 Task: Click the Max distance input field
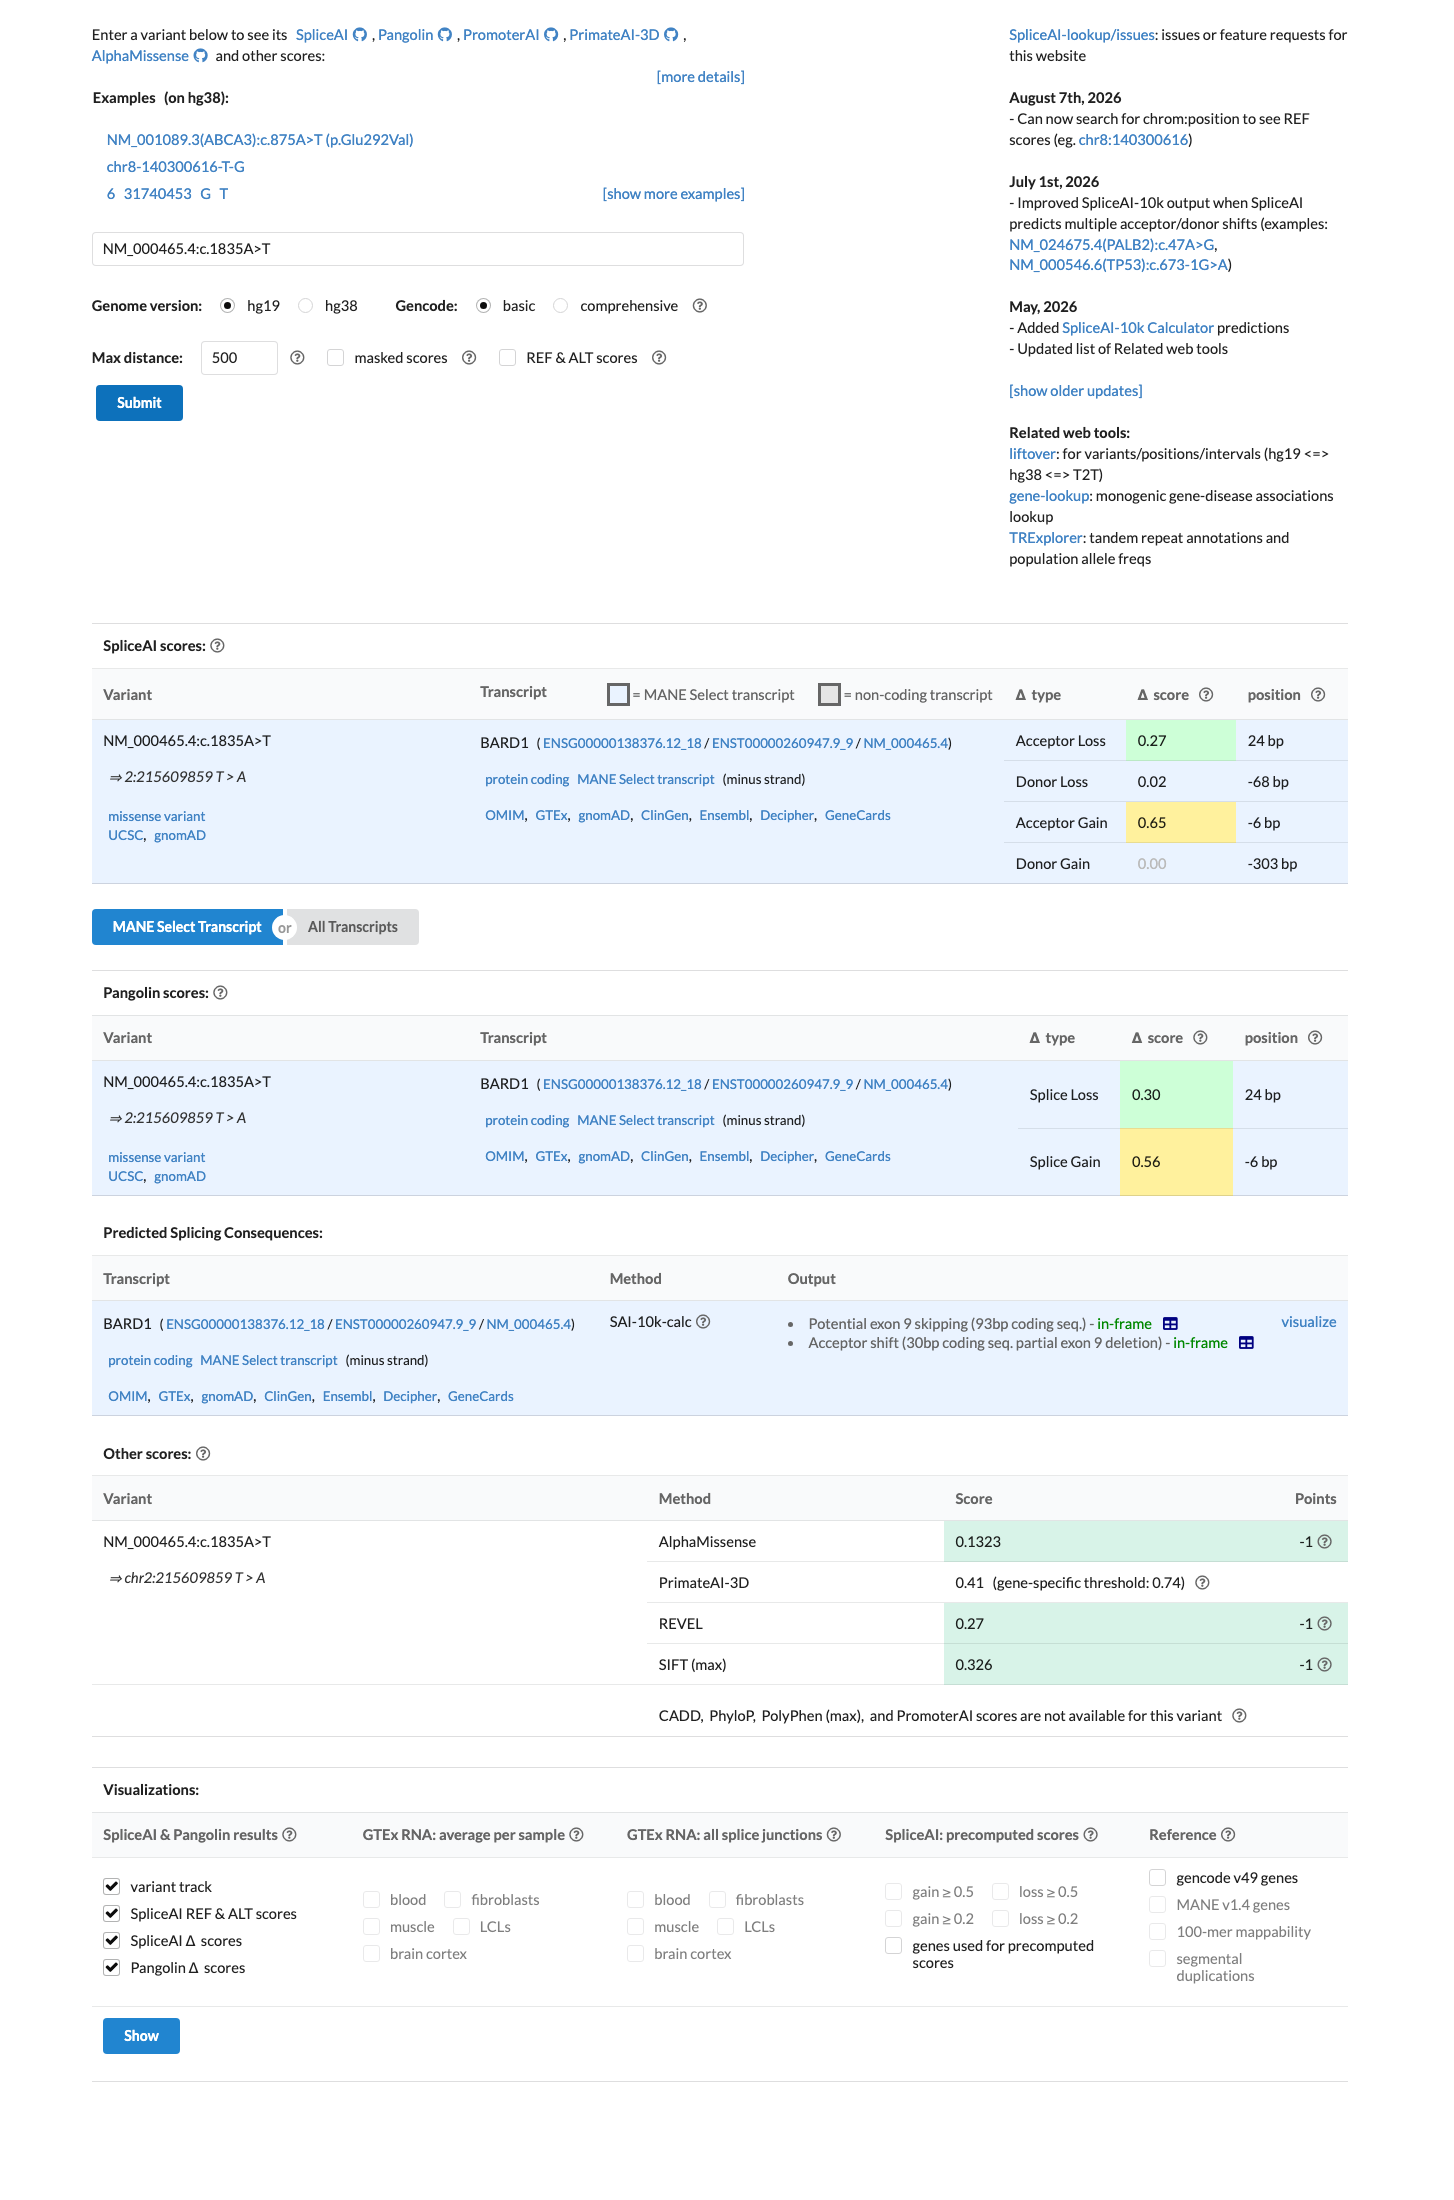239,358
